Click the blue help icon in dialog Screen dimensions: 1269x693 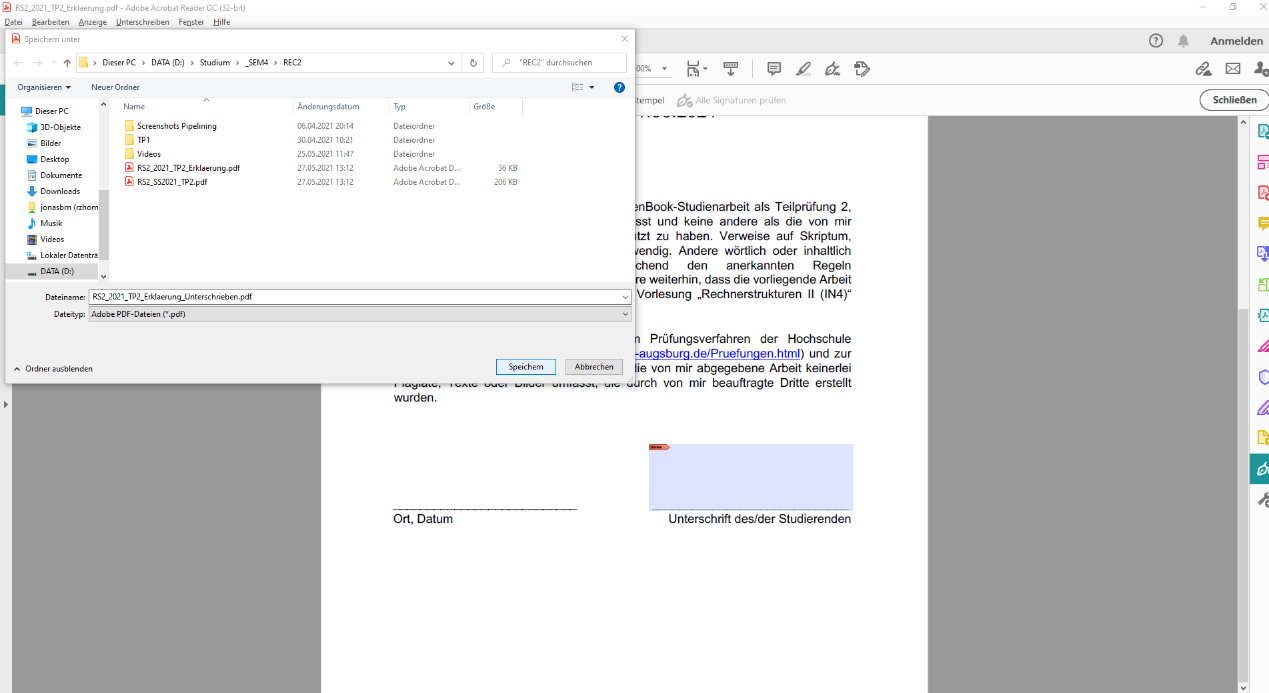619,88
